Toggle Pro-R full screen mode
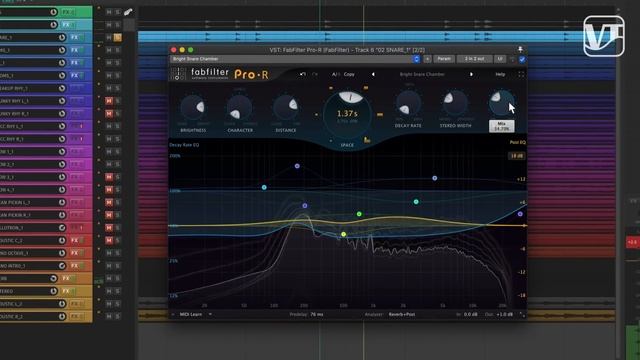The width and height of the screenshot is (640, 360). (521, 74)
